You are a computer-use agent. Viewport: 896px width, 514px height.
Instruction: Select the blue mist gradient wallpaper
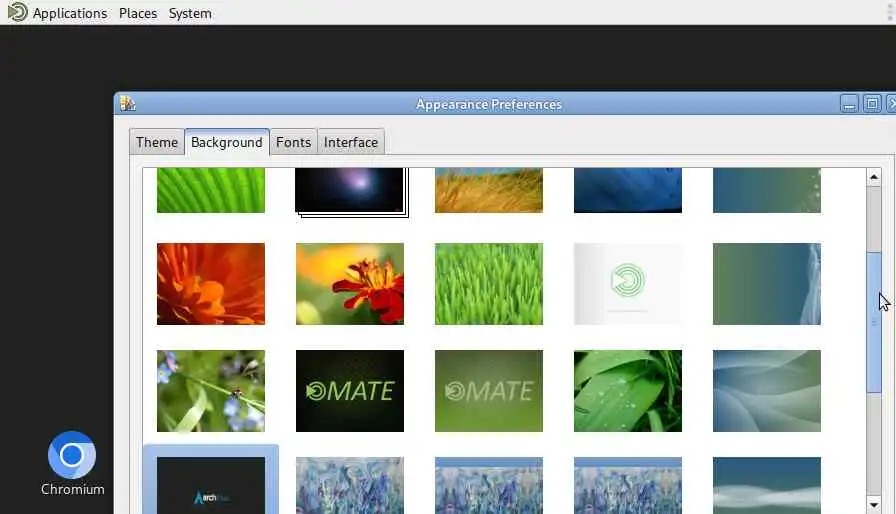click(x=767, y=485)
